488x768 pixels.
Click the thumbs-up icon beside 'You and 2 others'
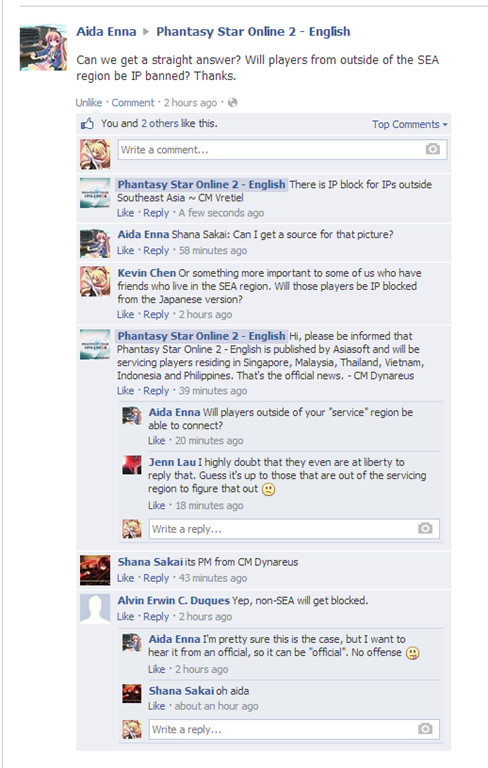[87, 124]
